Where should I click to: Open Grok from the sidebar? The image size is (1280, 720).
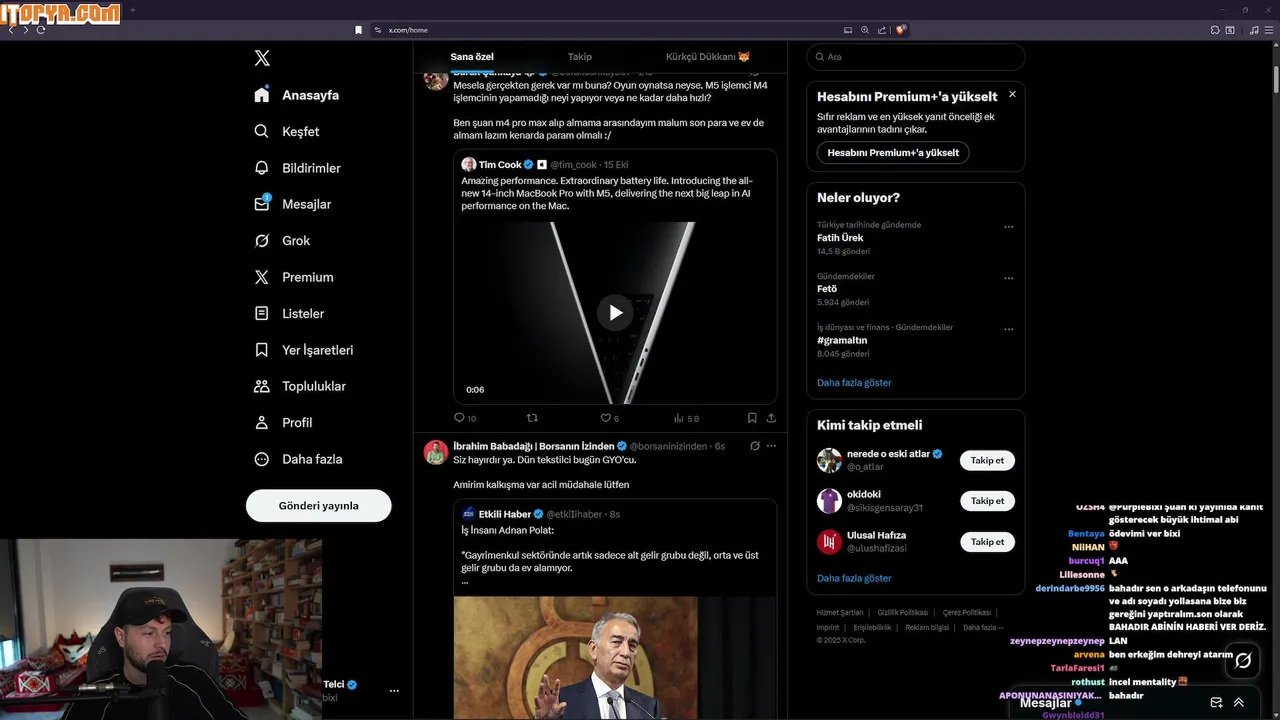281,241
